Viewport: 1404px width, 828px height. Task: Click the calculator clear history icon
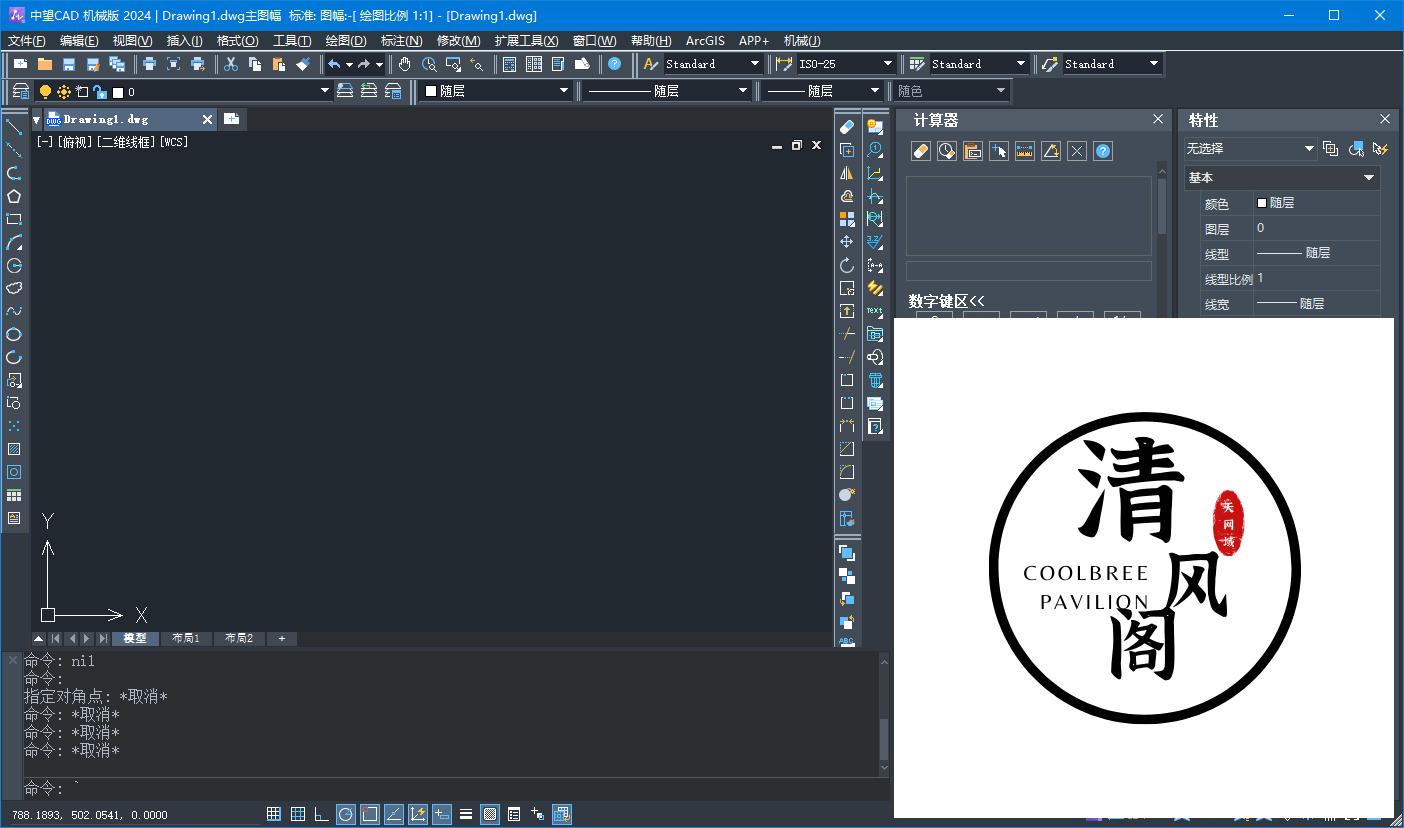pos(947,151)
